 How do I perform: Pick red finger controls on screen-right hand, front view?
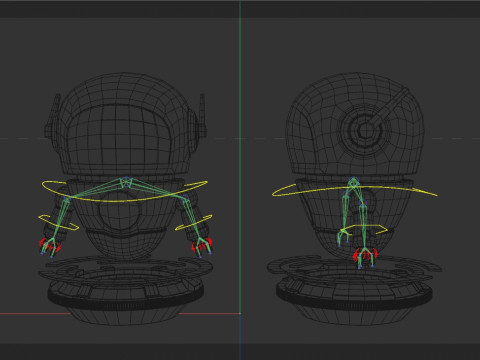[x=202, y=247]
